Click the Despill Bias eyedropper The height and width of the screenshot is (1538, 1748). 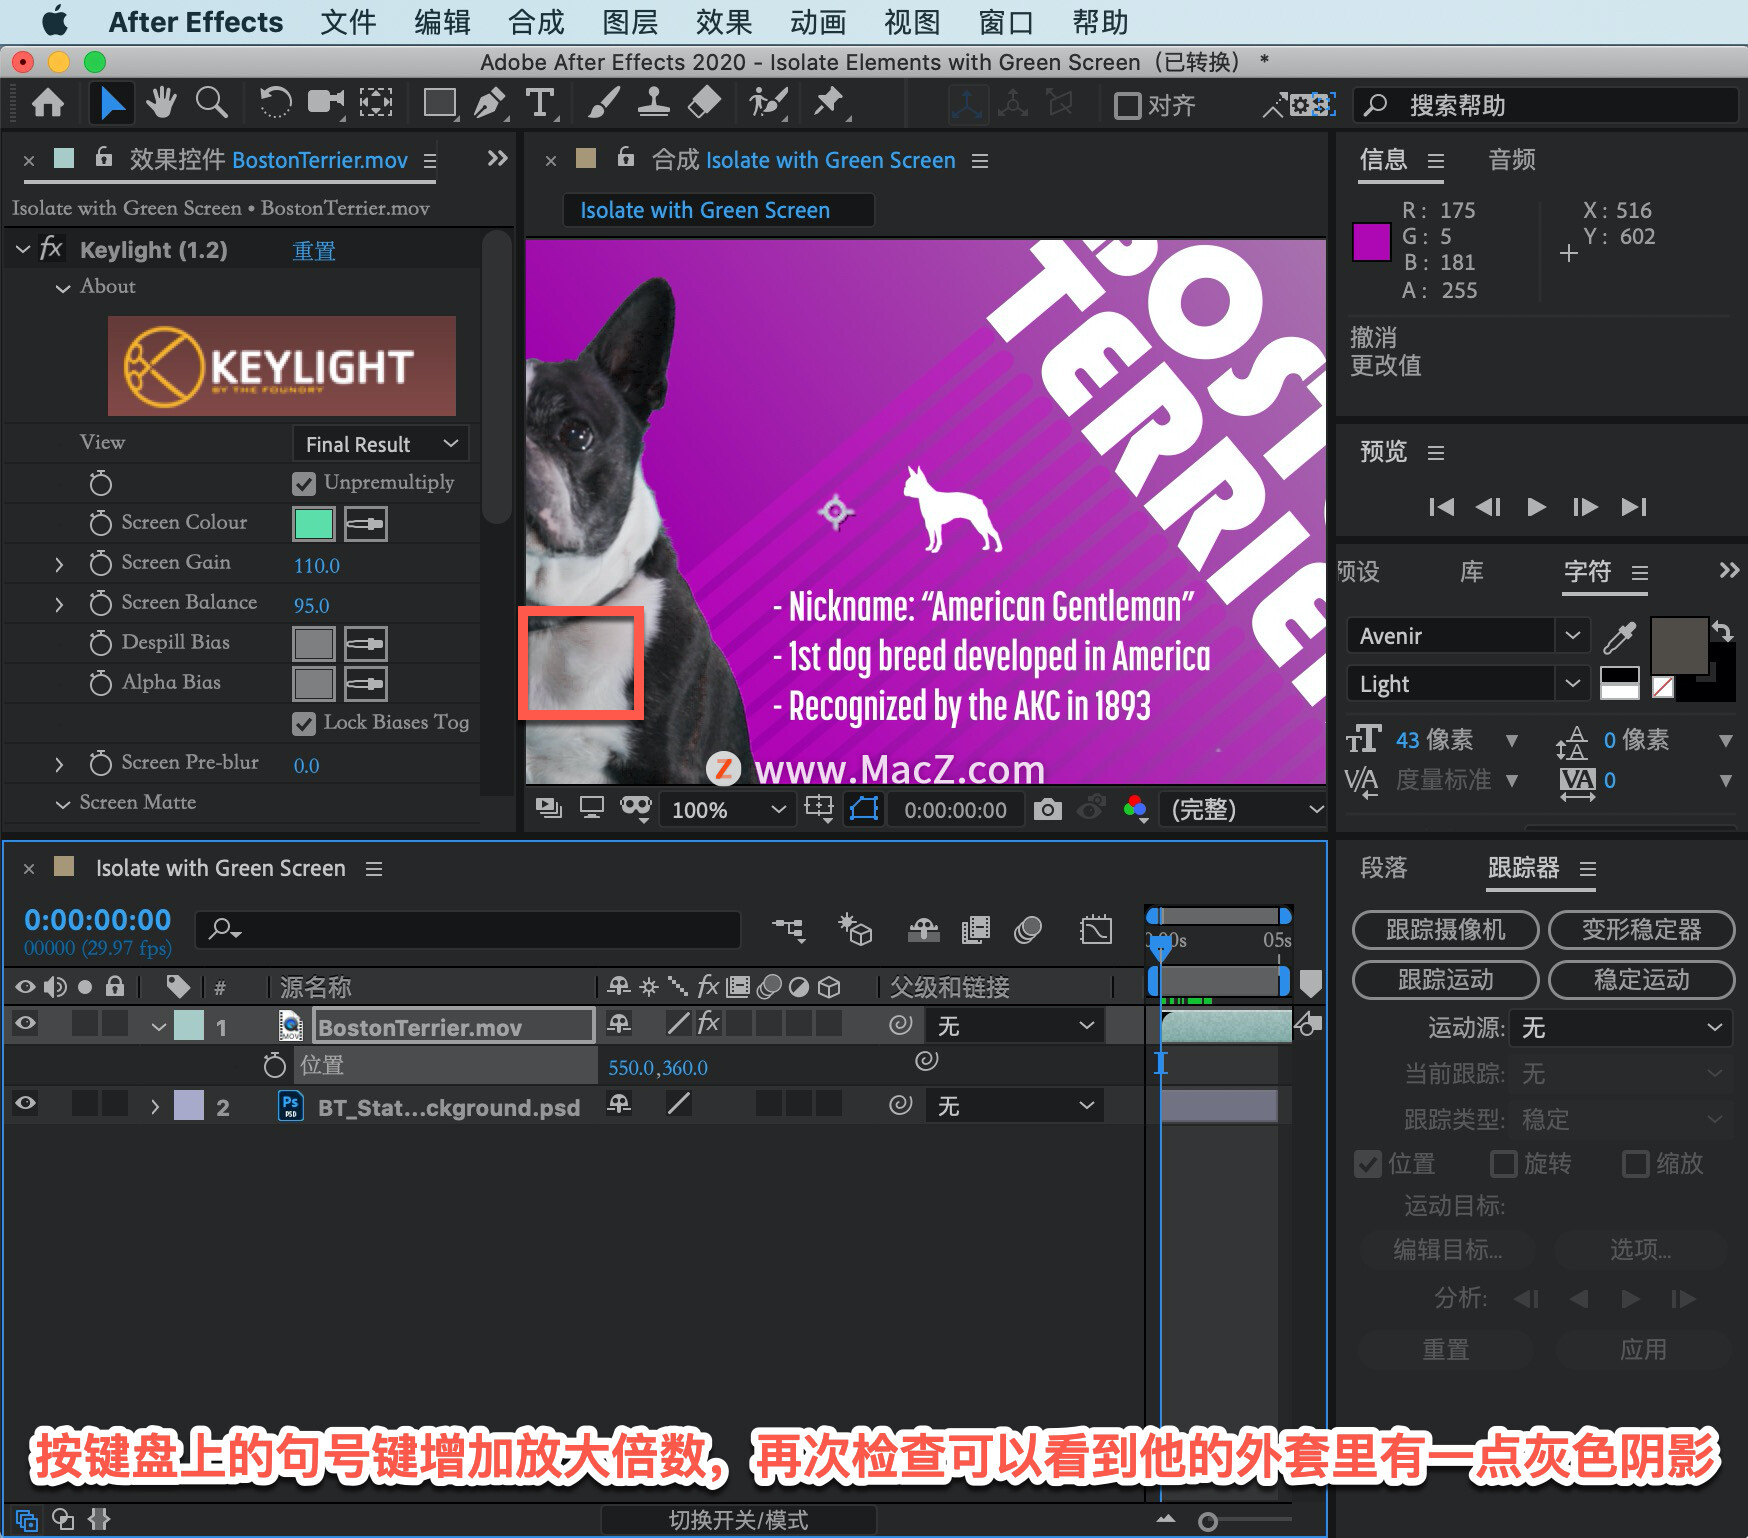[366, 644]
